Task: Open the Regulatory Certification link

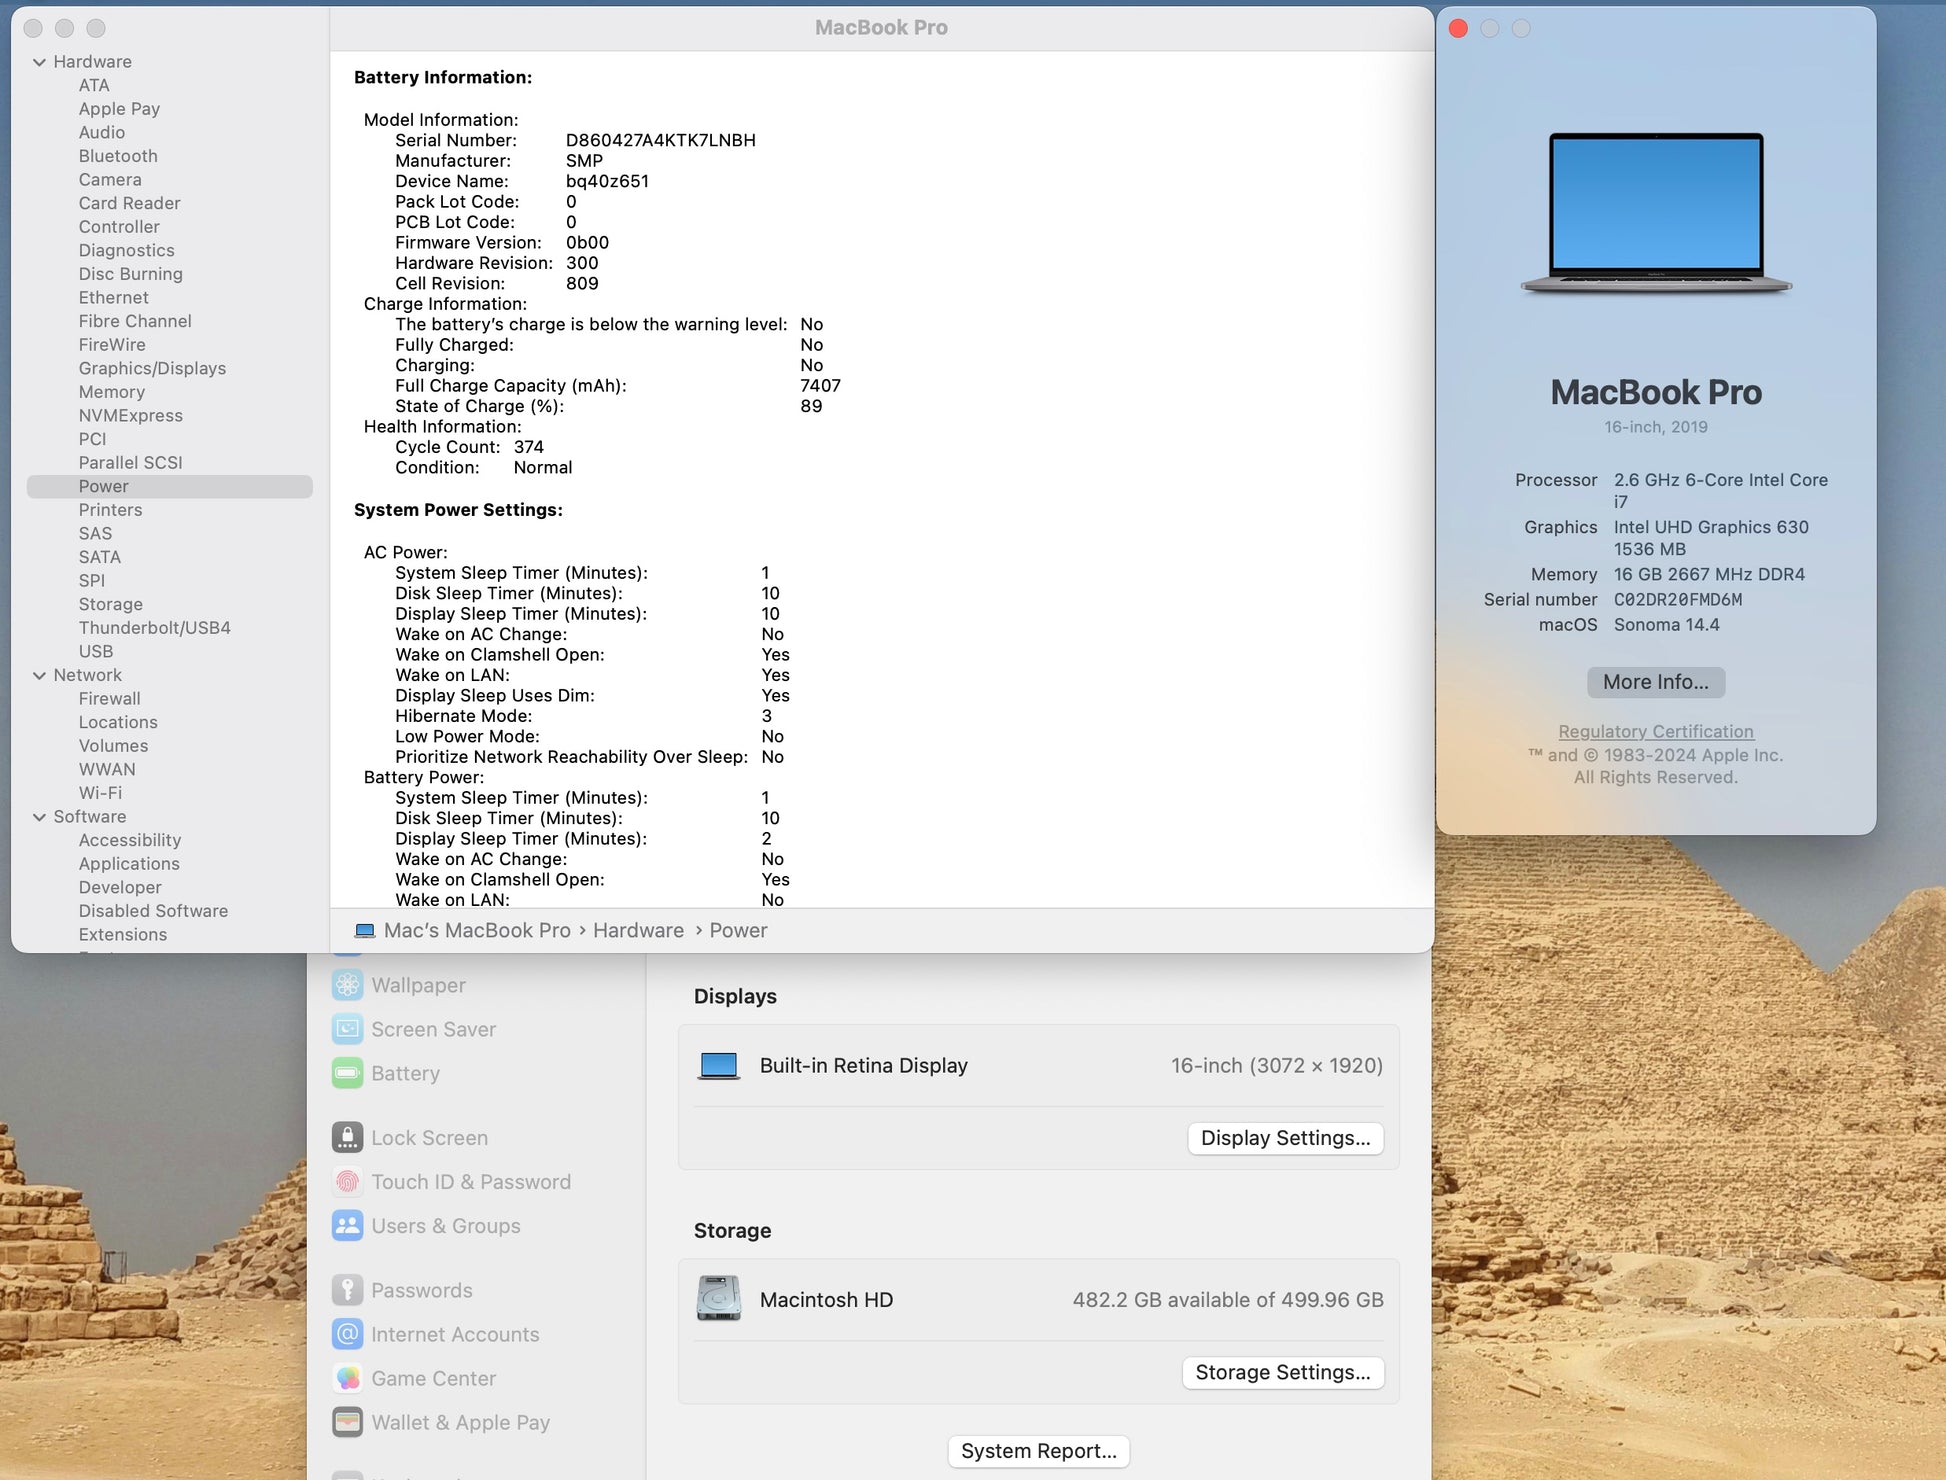Action: [1655, 731]
